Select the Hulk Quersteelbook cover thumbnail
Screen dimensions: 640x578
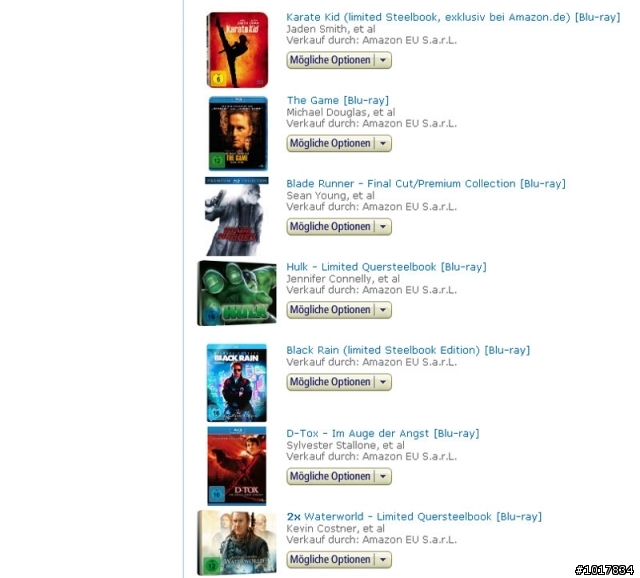click(237, 293)
